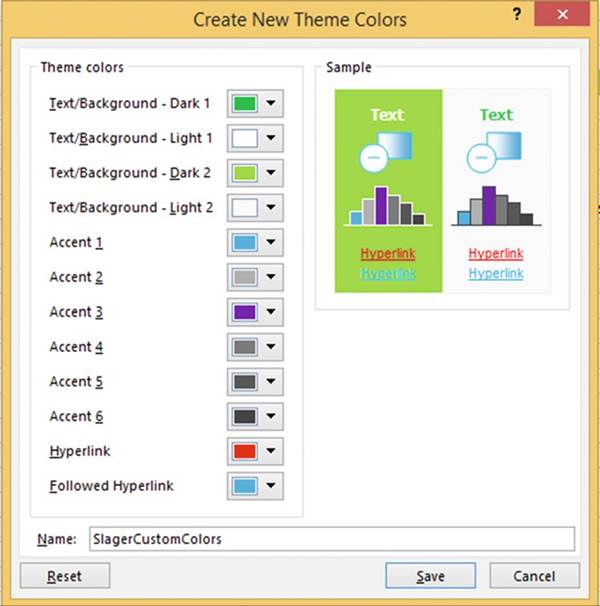Screen dimensions: 600x606
Task: Open Text/Background - Dark 1 color dropdown
Action: click(270, 103)
